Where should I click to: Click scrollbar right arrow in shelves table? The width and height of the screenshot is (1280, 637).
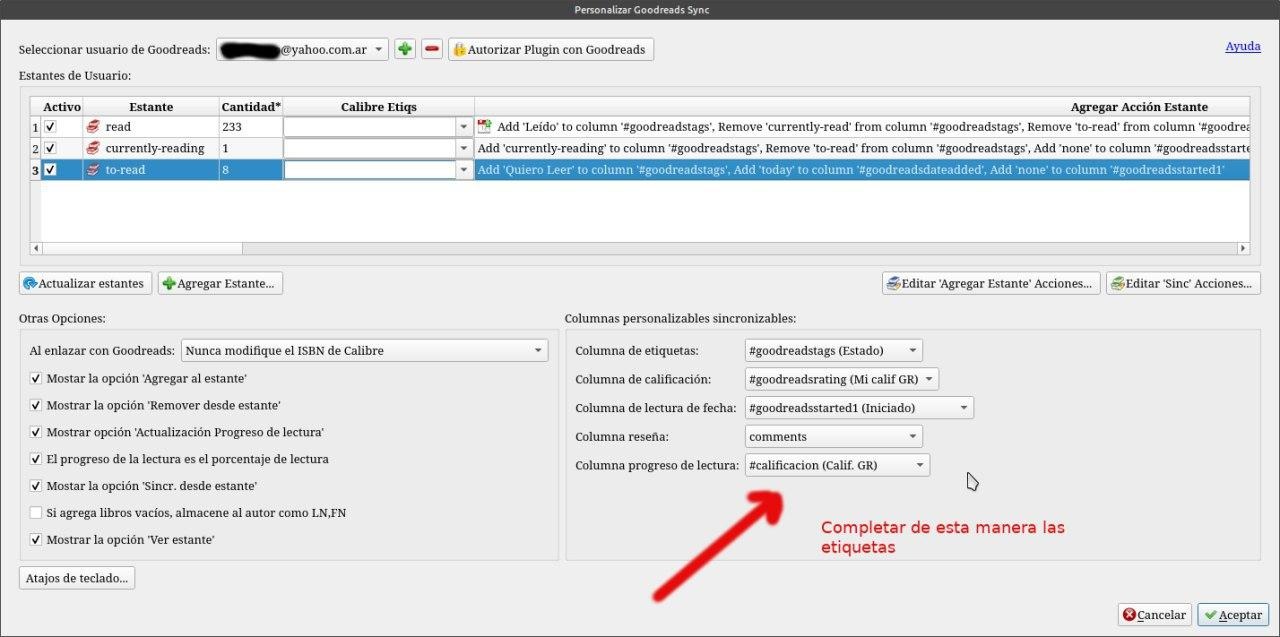pyautogui.click(x=1244, y=248)
